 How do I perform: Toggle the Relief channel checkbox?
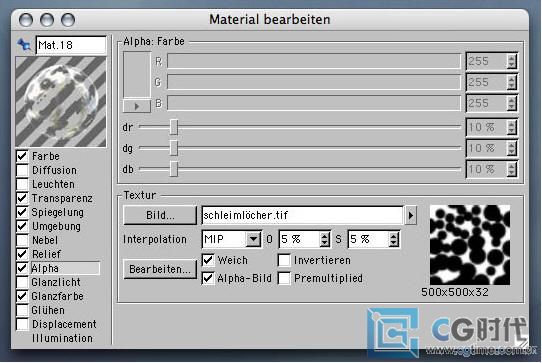[22, 254]
